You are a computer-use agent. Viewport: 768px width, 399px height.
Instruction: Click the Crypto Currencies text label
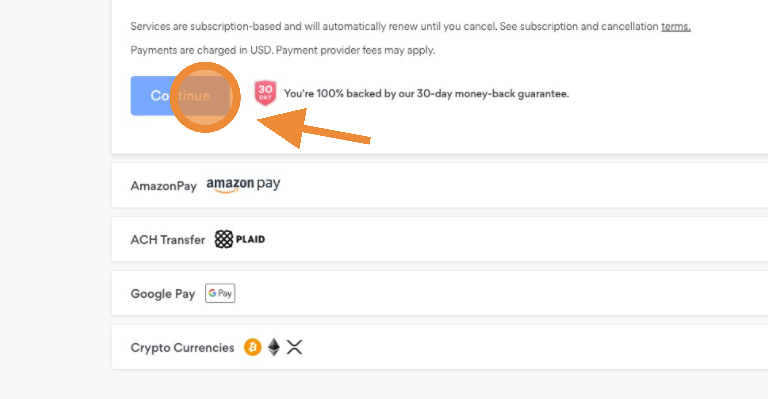(x=182, y=348)
